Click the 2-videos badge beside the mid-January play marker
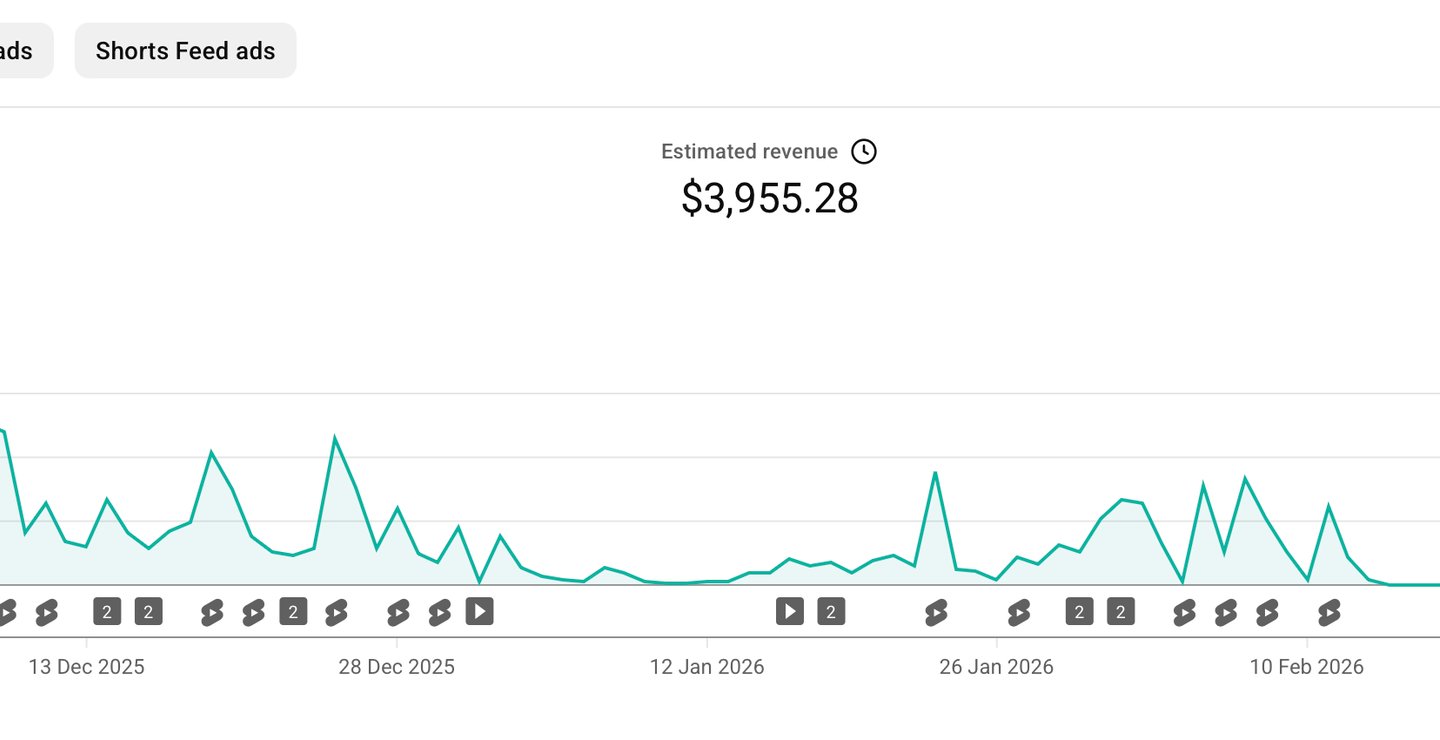This screenshot has height=740, width=1440. point(831,611)
